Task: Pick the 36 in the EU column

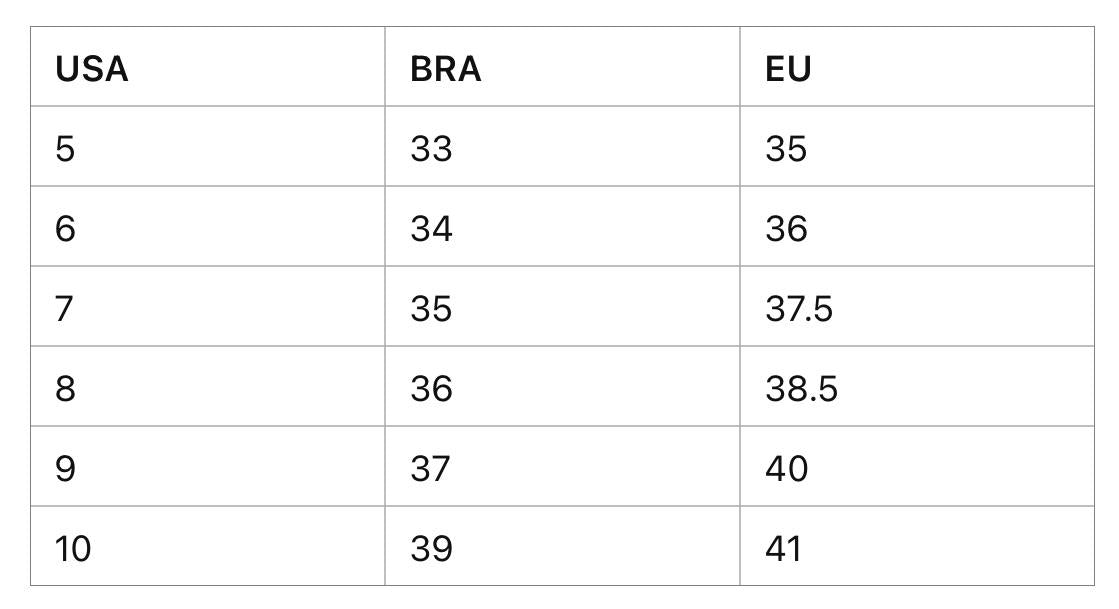Action: point(786,229)
